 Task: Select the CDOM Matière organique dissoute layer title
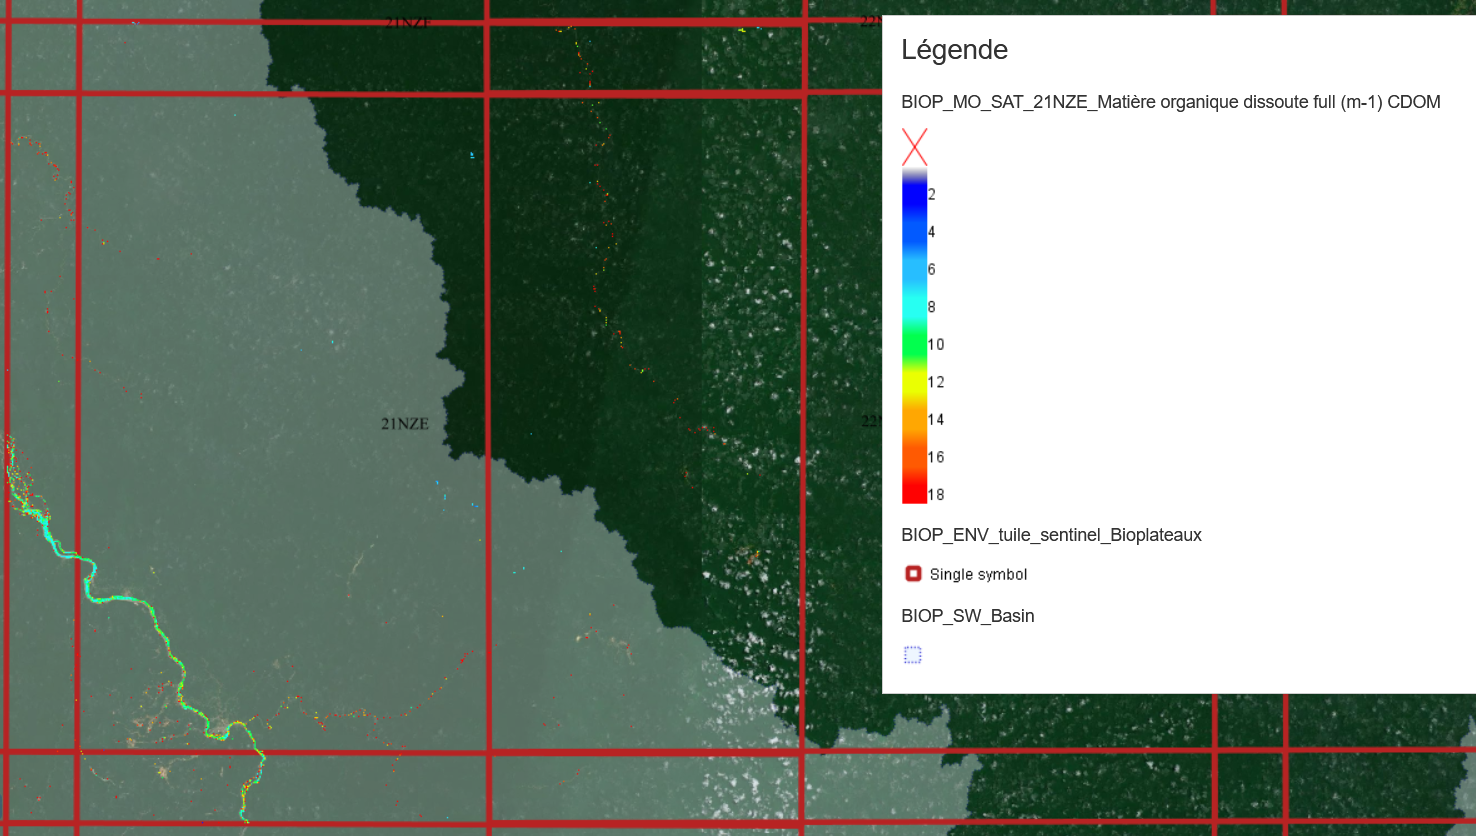click(x=1170, y=102)
